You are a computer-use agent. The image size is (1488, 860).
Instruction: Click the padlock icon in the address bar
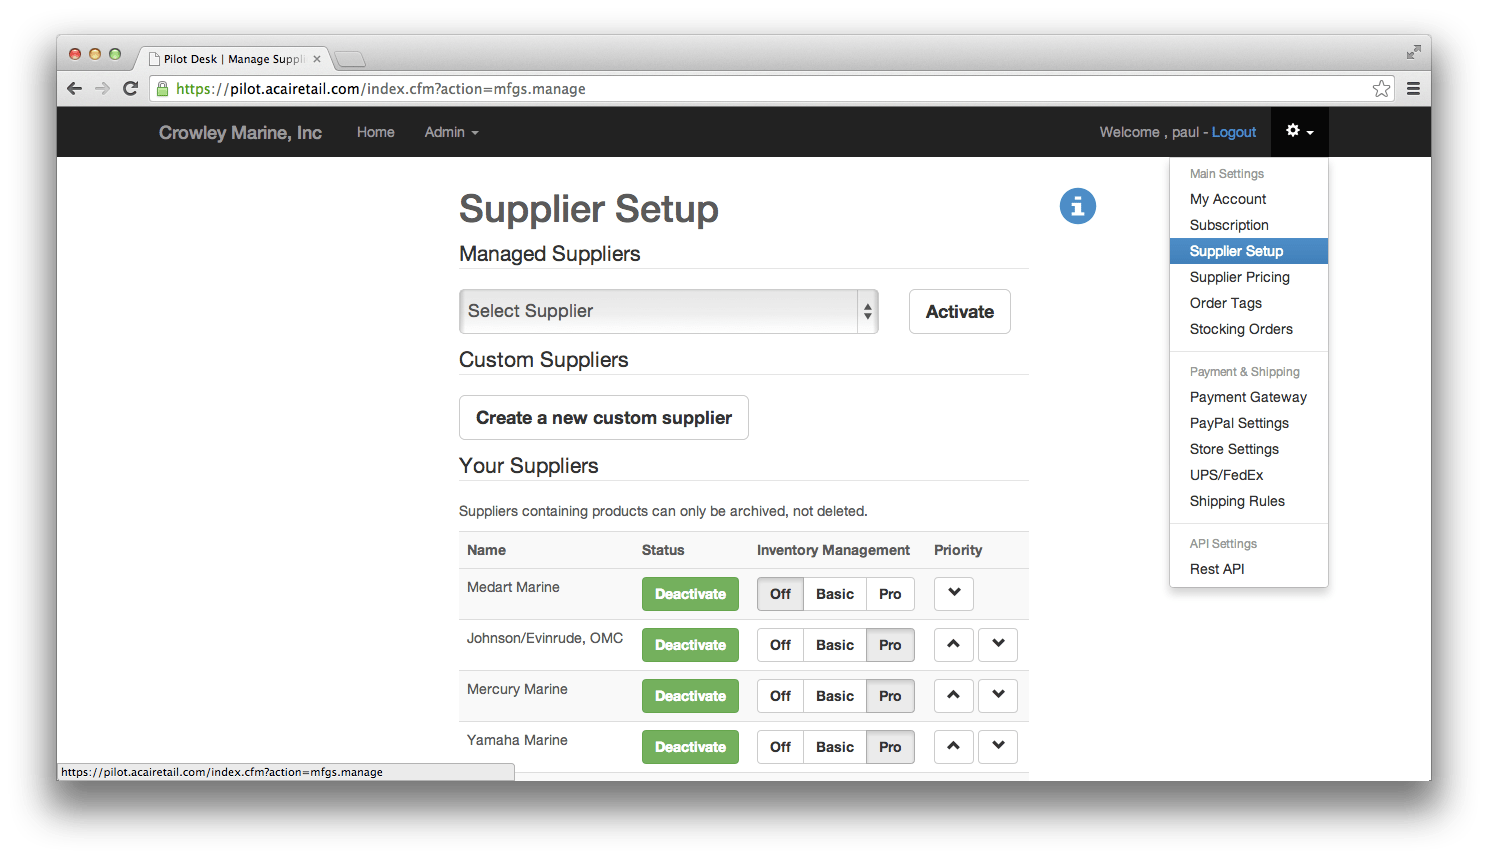click(x=162, y=88)
